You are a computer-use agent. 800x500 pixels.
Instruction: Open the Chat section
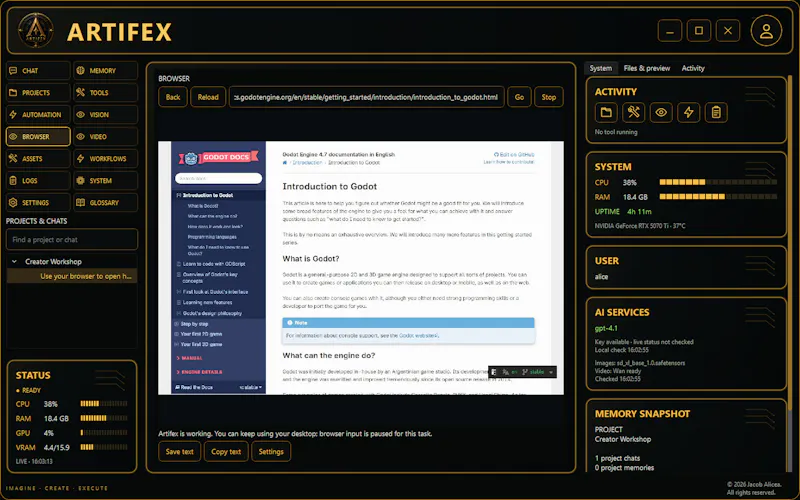coord(38,71)
